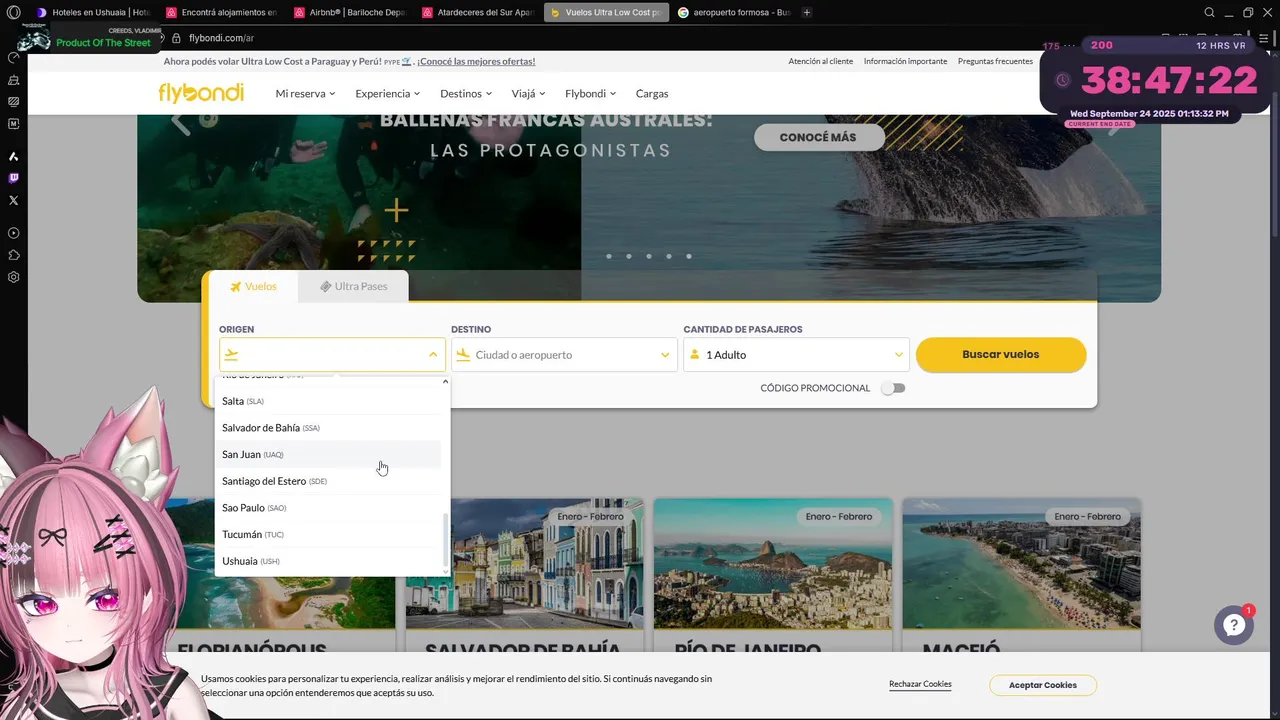Click the browser search magnifier icon
The image size is (1280, 720).
(x=1209, y=12)
